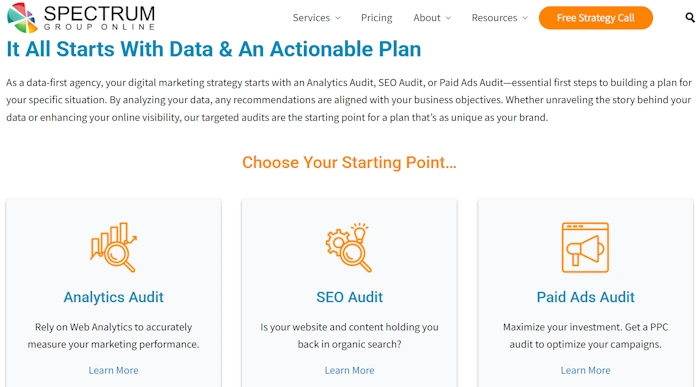
Task: Follow Learn More under SEO Audit
Action: (x=349, y=370)
